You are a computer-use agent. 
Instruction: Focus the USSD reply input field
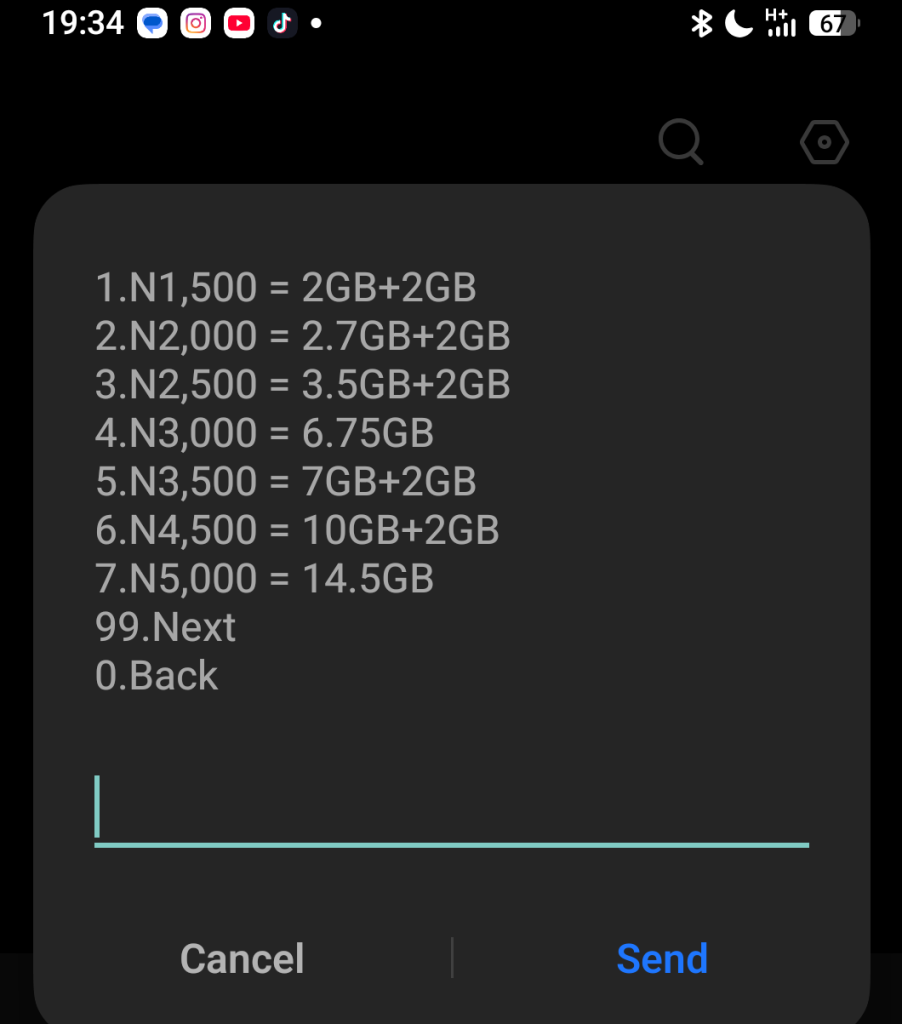click(x=451, y=810)
